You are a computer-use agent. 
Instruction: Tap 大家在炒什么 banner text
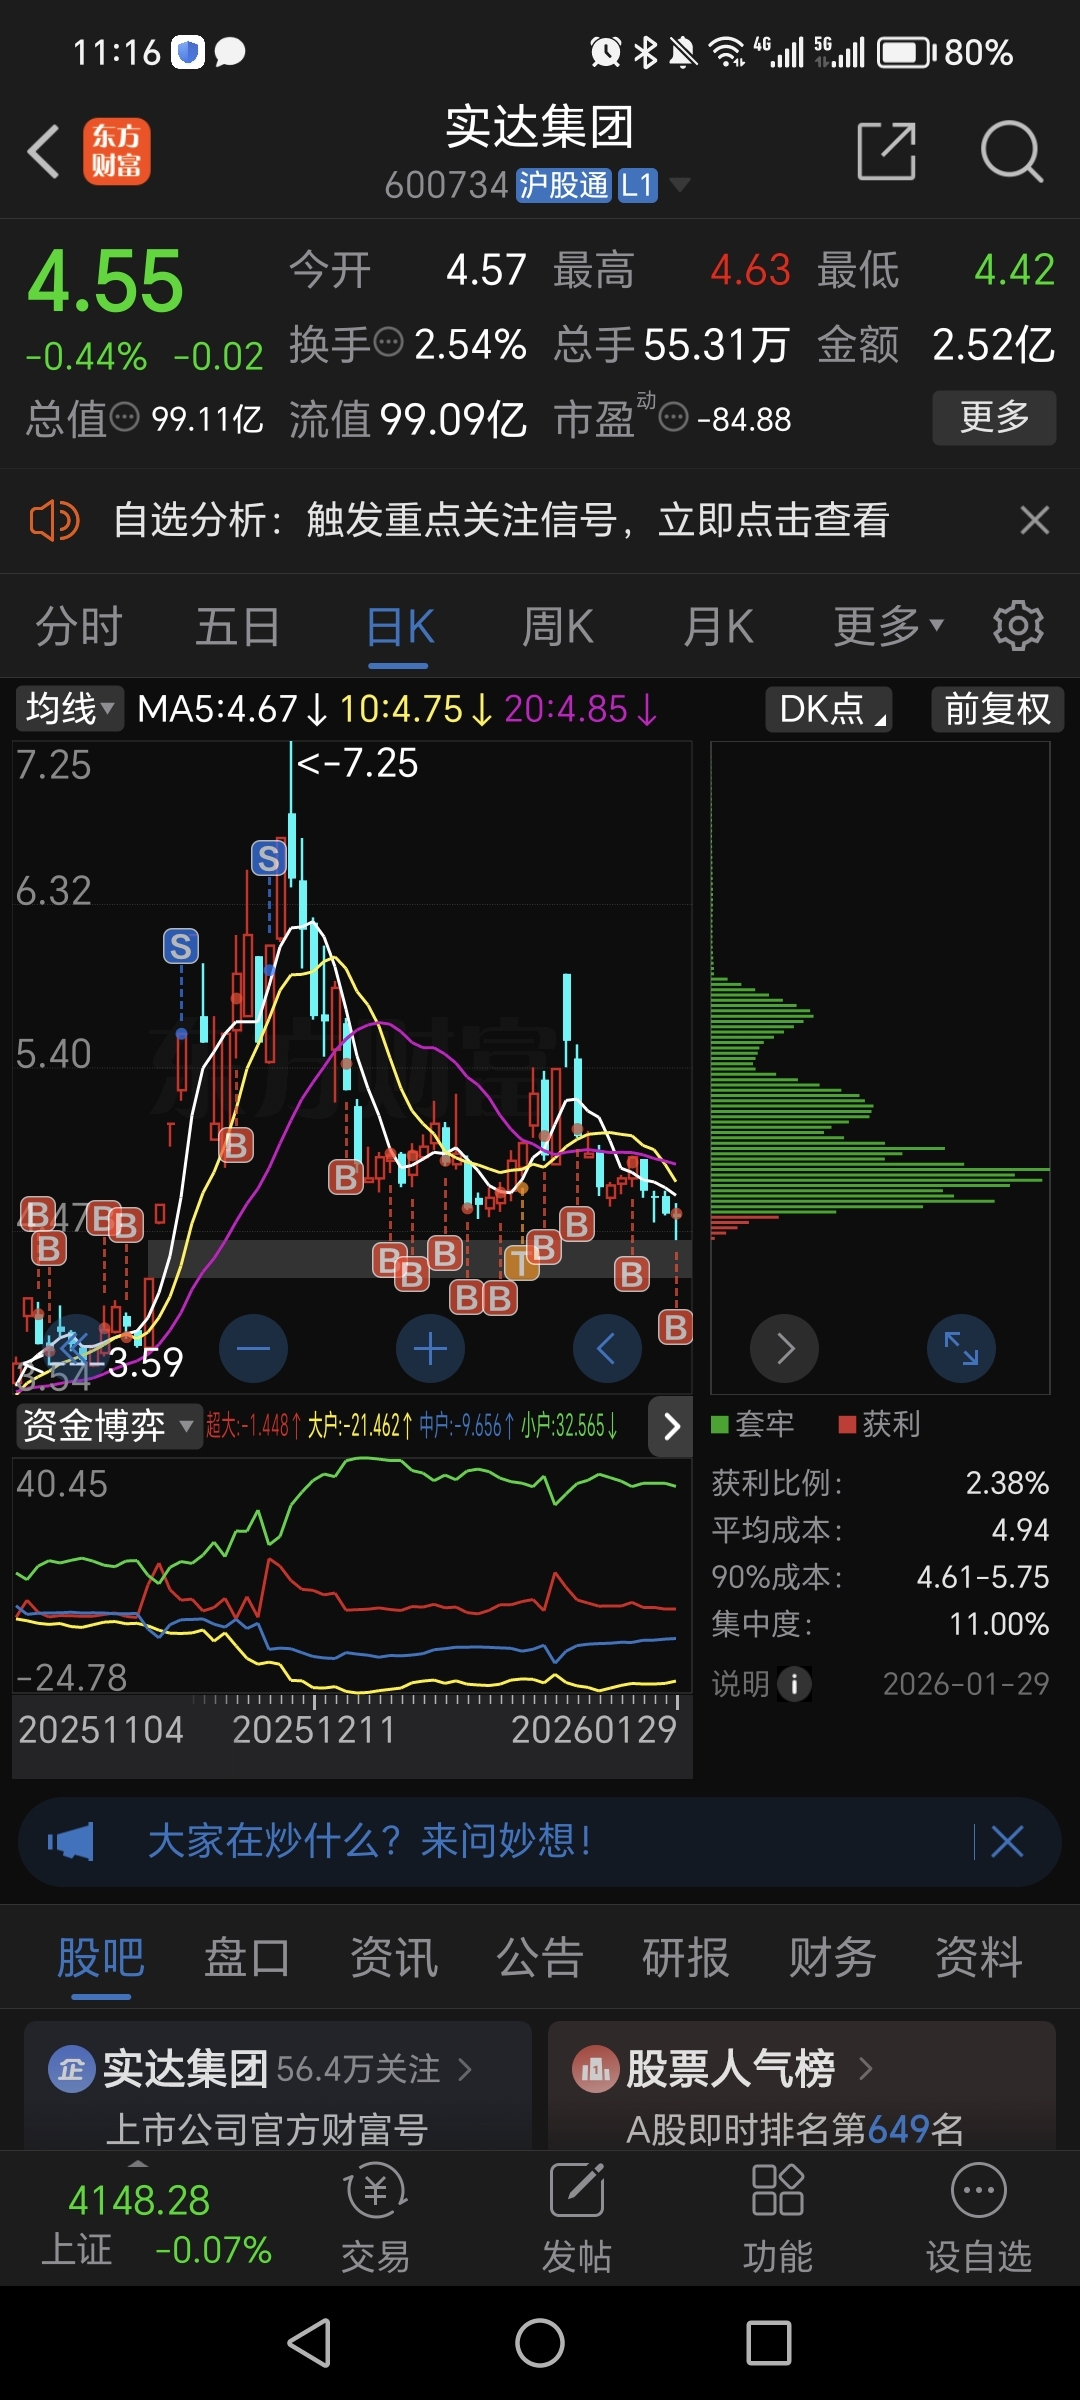tap(369, 1841)
